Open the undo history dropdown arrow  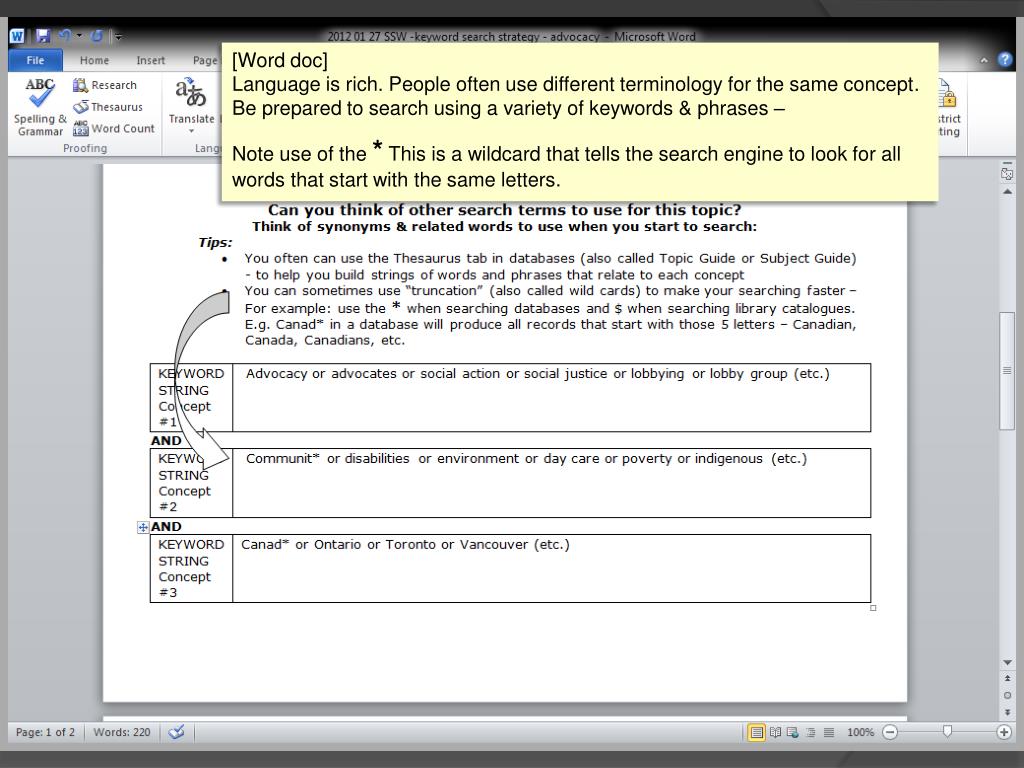tap(79, 36)
